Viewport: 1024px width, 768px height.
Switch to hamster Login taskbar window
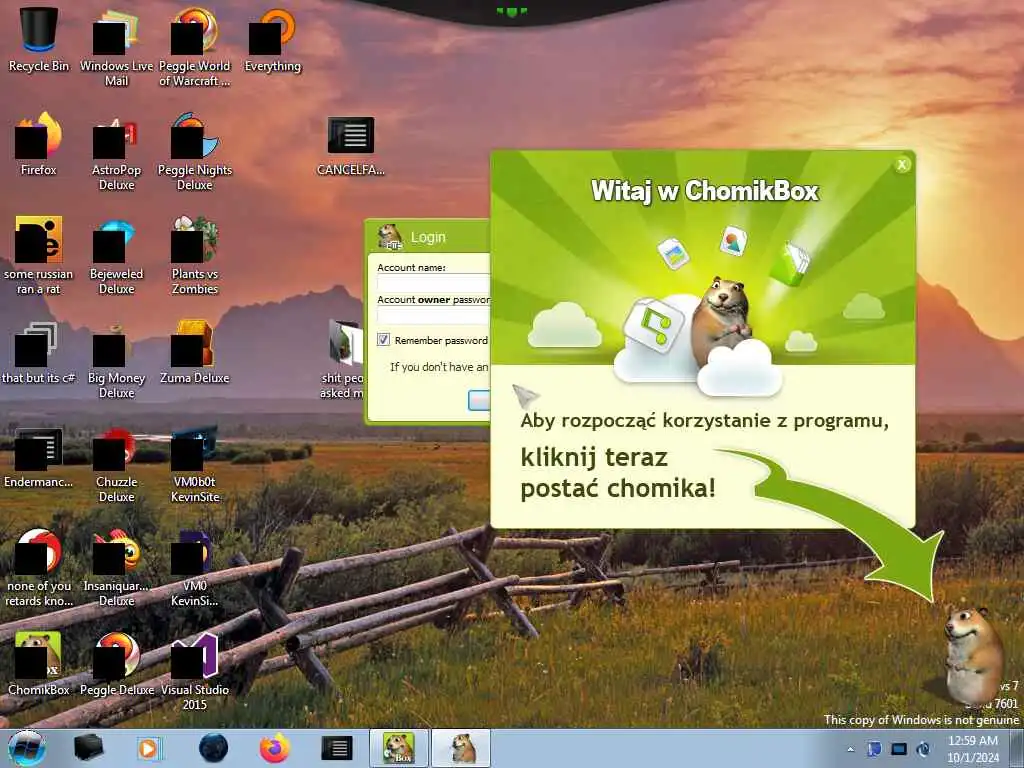(461, 748)
